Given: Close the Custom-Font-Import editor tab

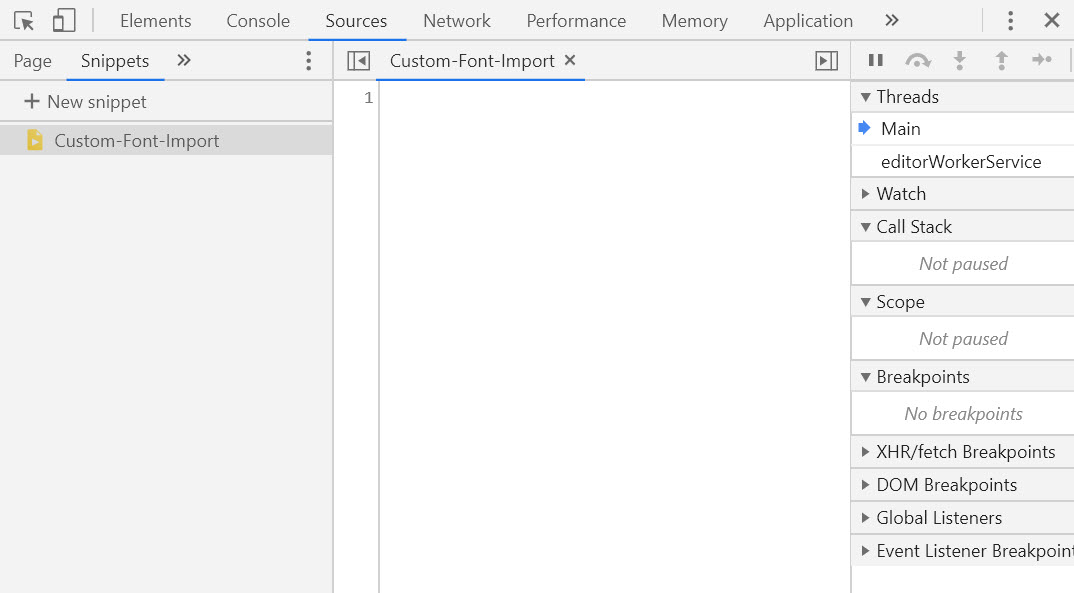Looking at the screenshot, I should [570, 60].
